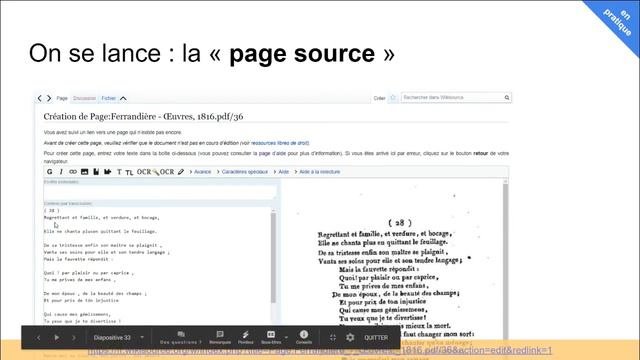
Task: Open Conseils tips icon
Action: (304, 337)
